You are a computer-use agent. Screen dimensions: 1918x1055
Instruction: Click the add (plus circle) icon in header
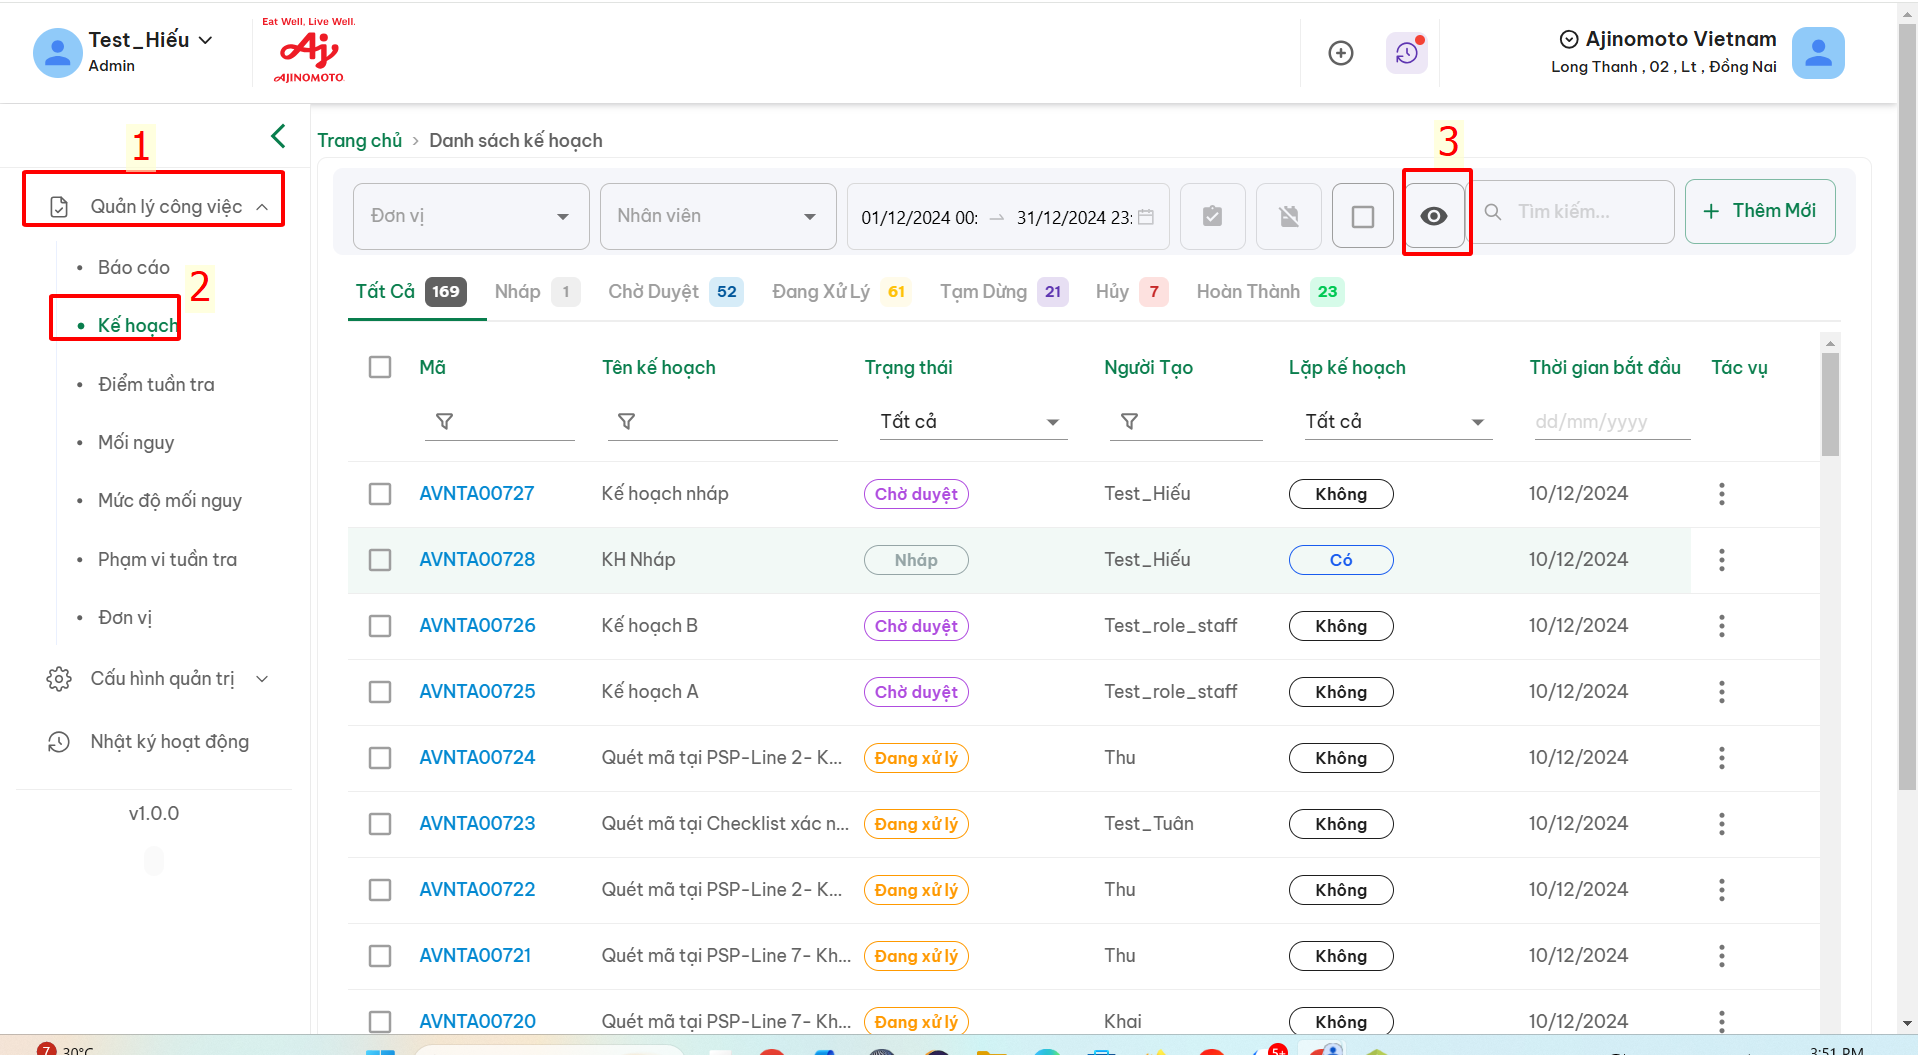[1340, 53]
